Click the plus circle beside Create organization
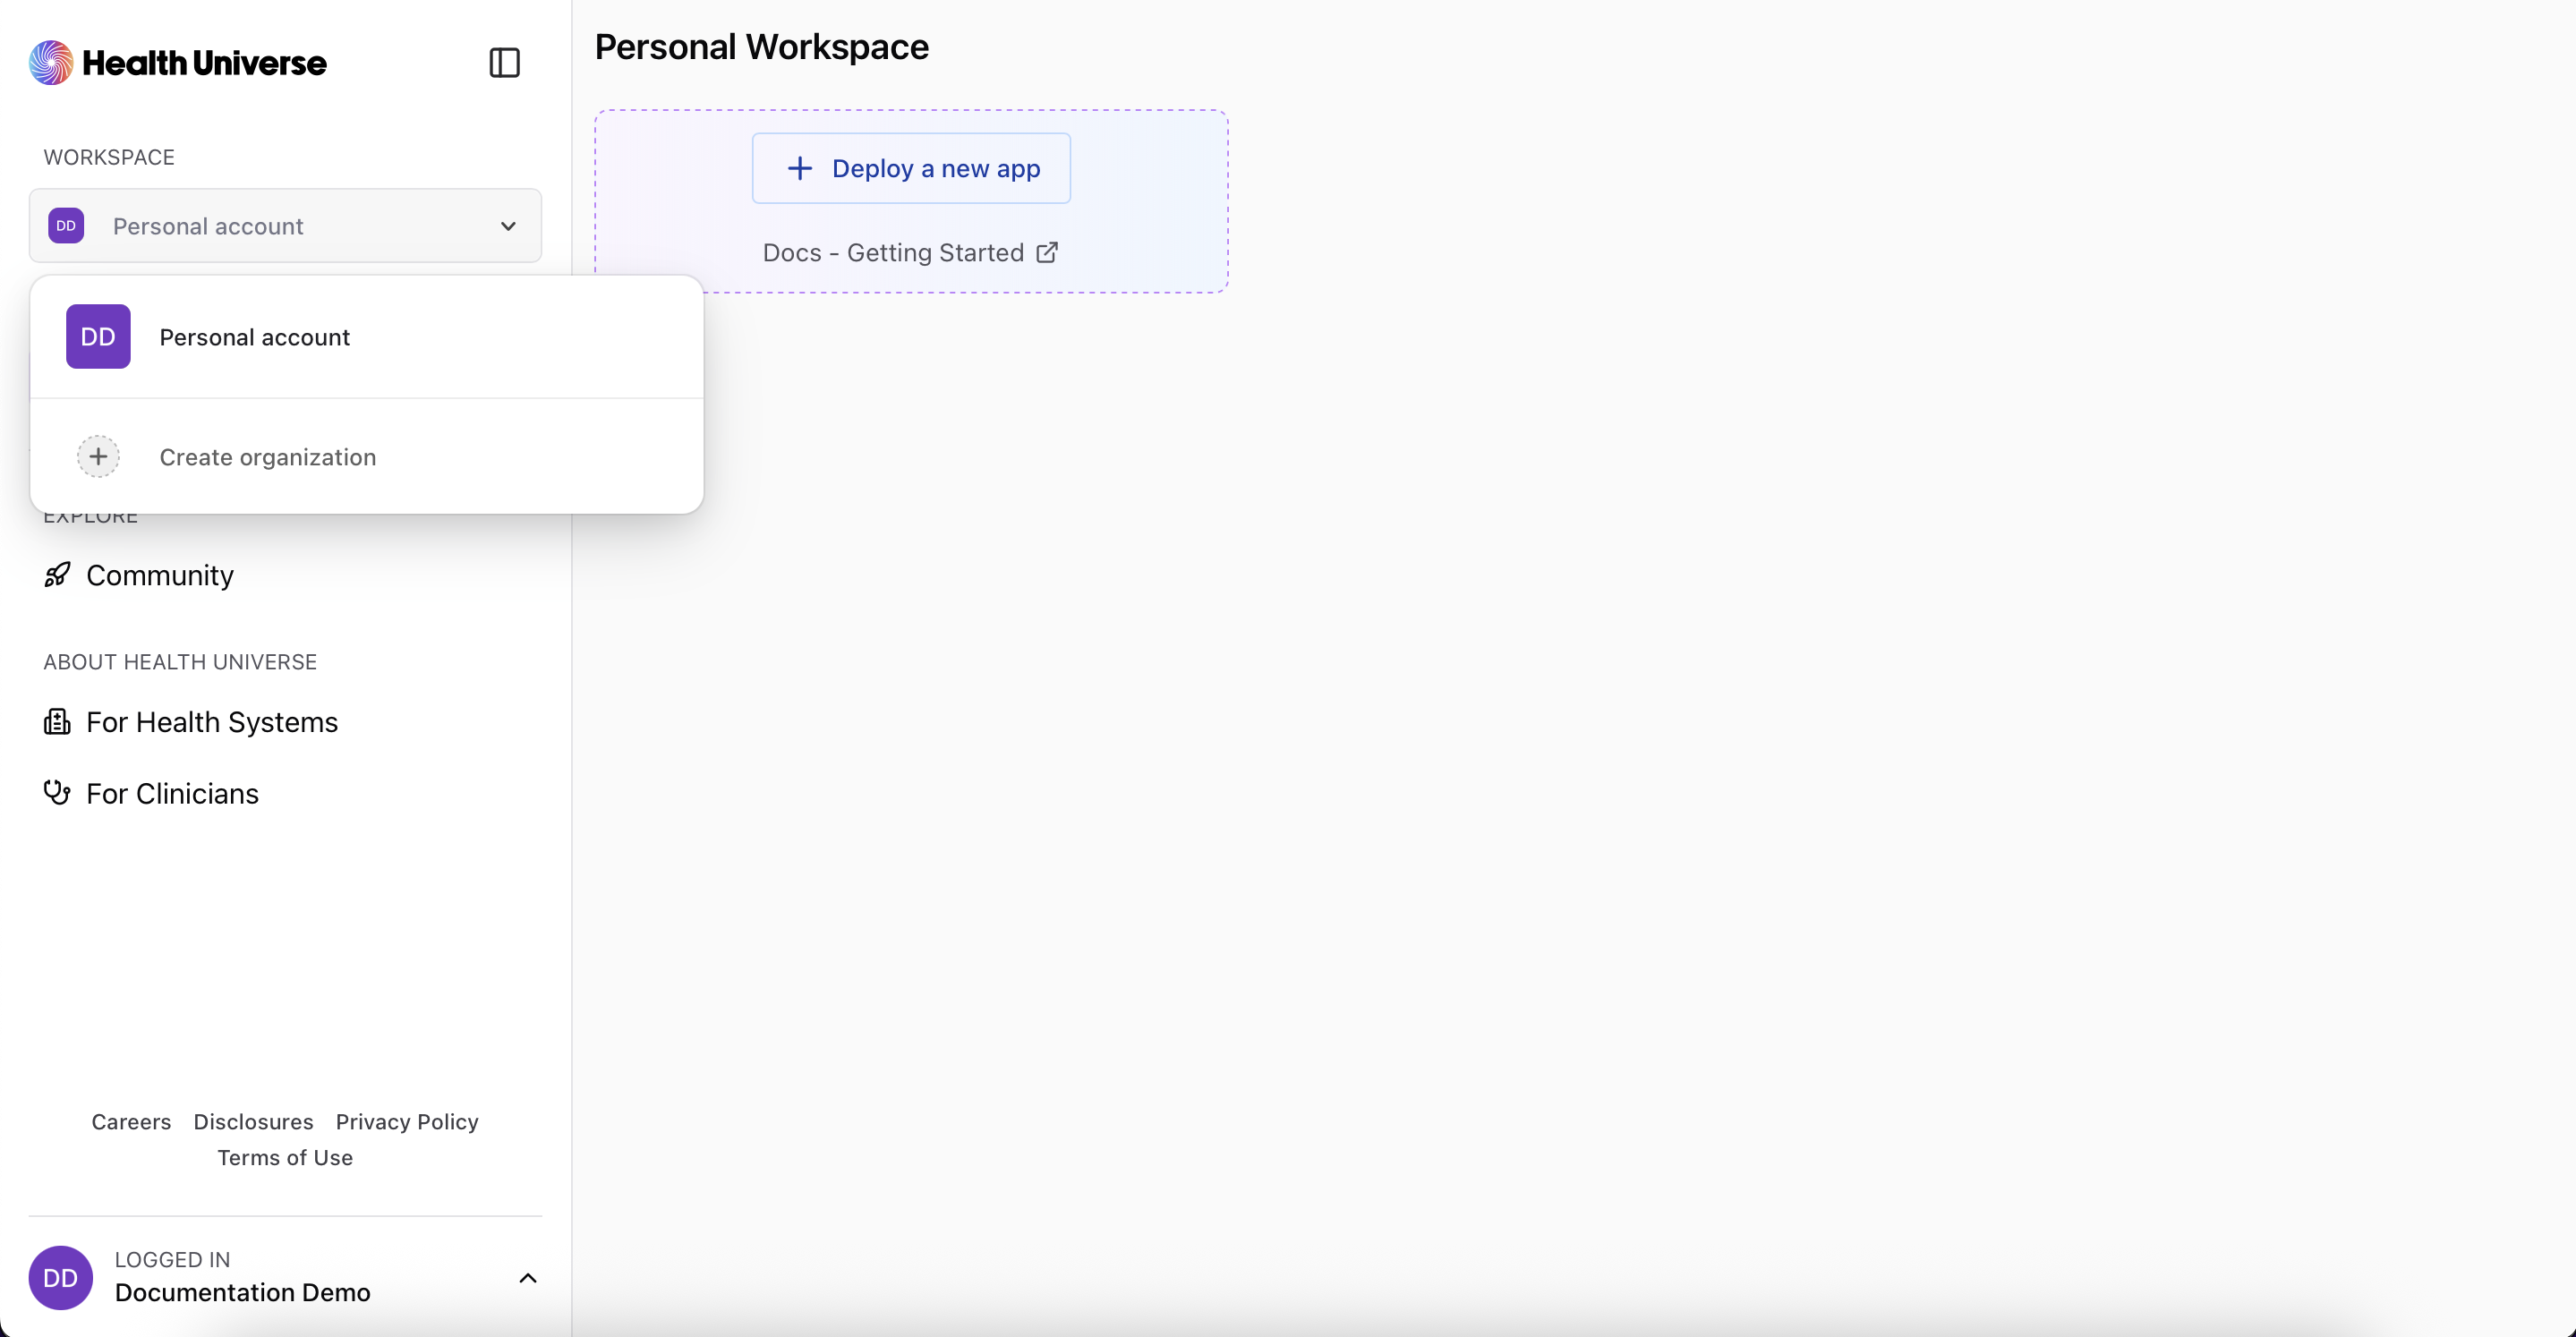Screen dimensions: 2576x1337 (98, 457)
